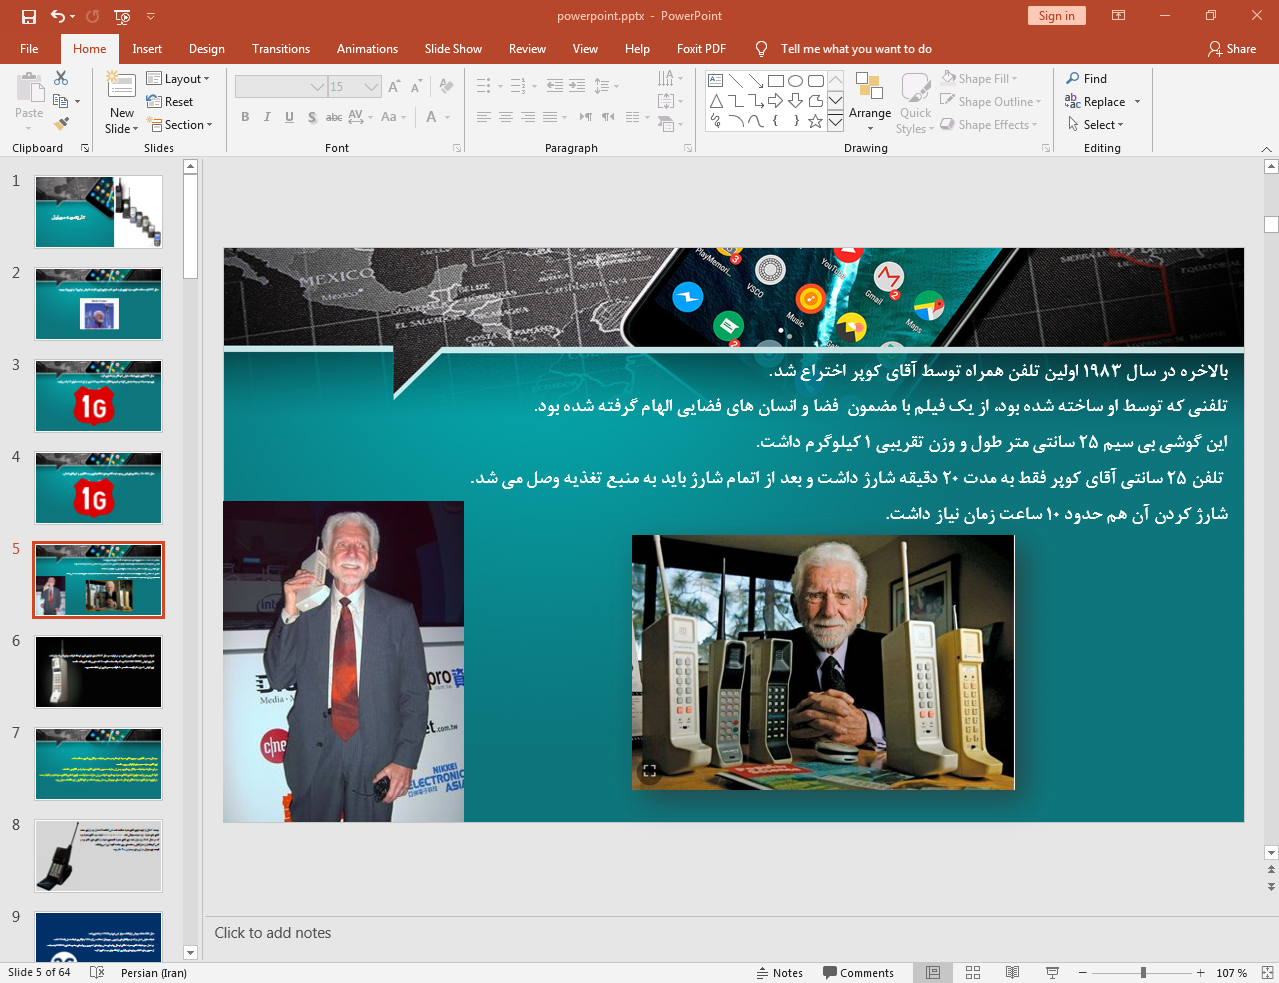Clear all formatting with eraser icon
The image size is (1279, 983).
point(446,87)
